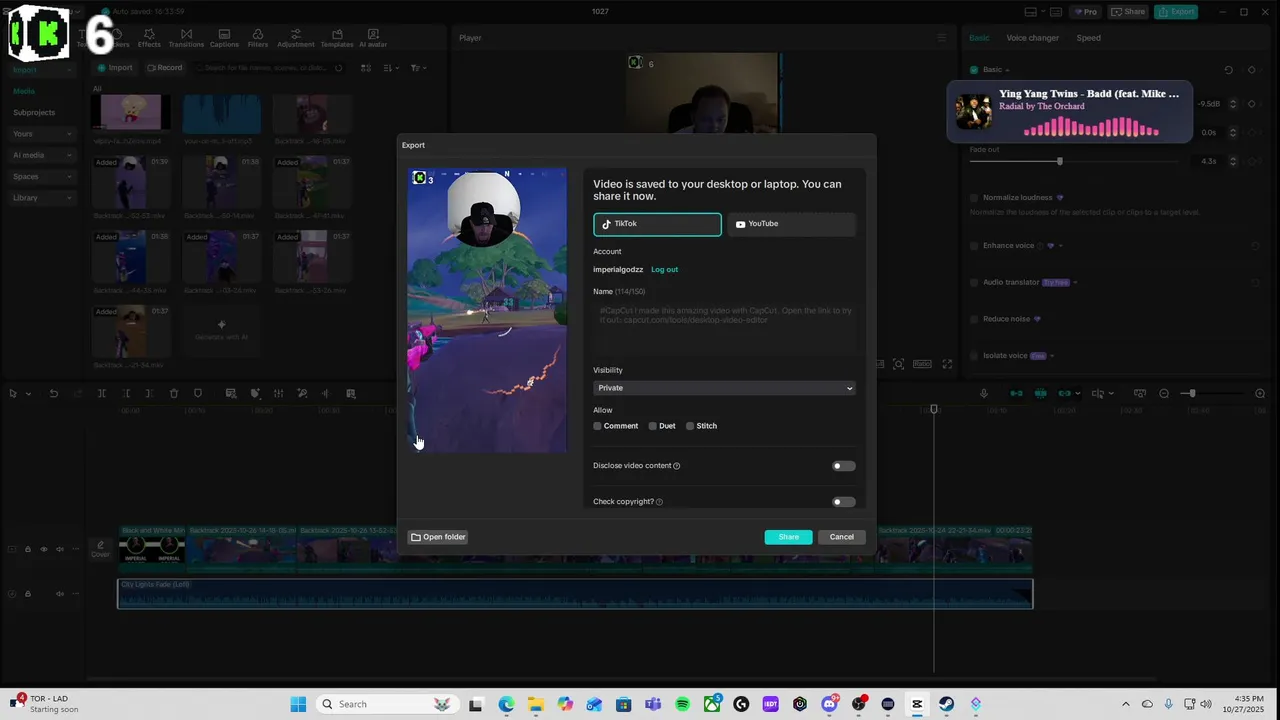
Task: Click the Fade out 4.3s stepper
Action: pos(1233,161)
